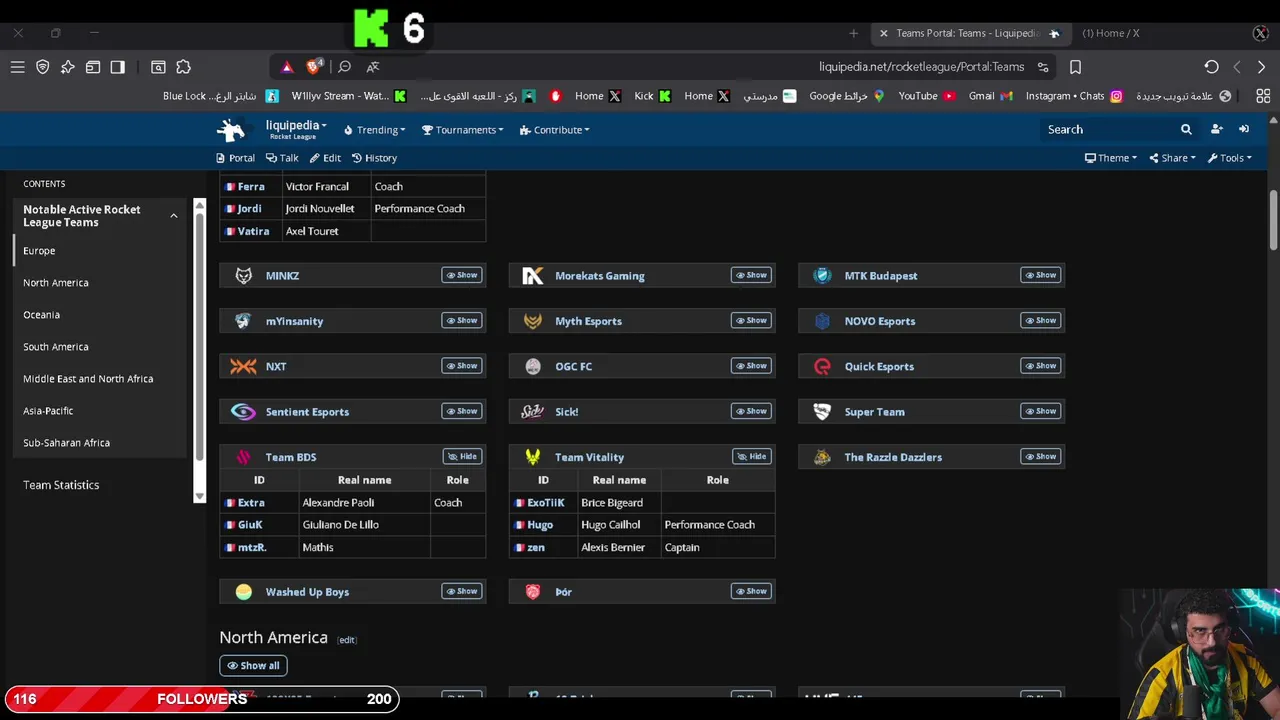The width and height of the screenshot is (1280, 720).
Task: Select the Portal page tab
Action: click(x=236, y=158)
